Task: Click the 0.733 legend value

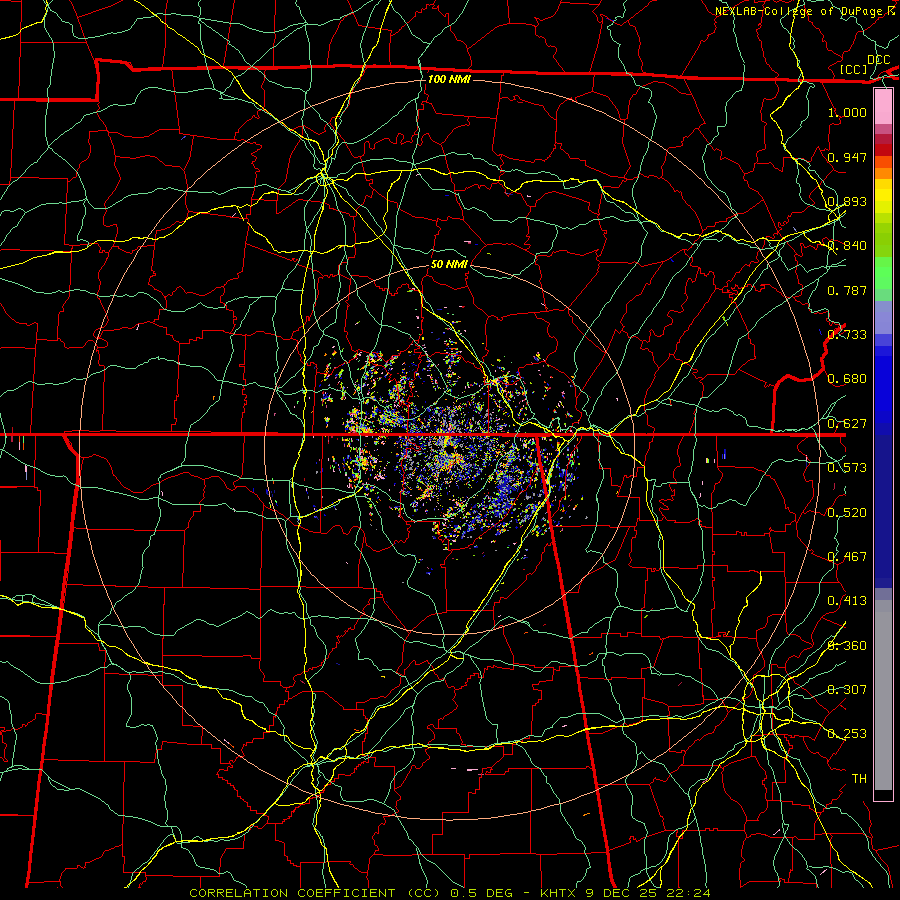Action: pos(847,335)
